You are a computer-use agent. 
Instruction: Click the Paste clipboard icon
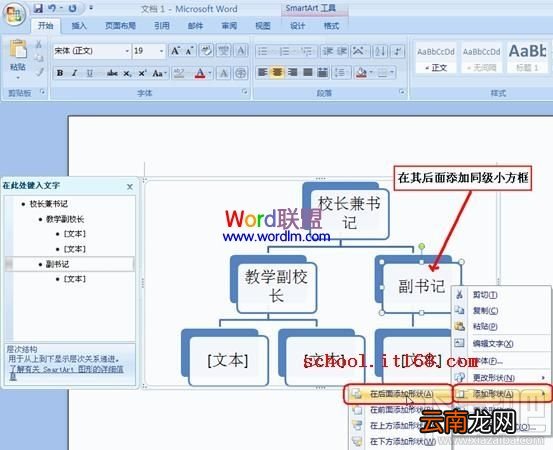(x=18, y=49)
